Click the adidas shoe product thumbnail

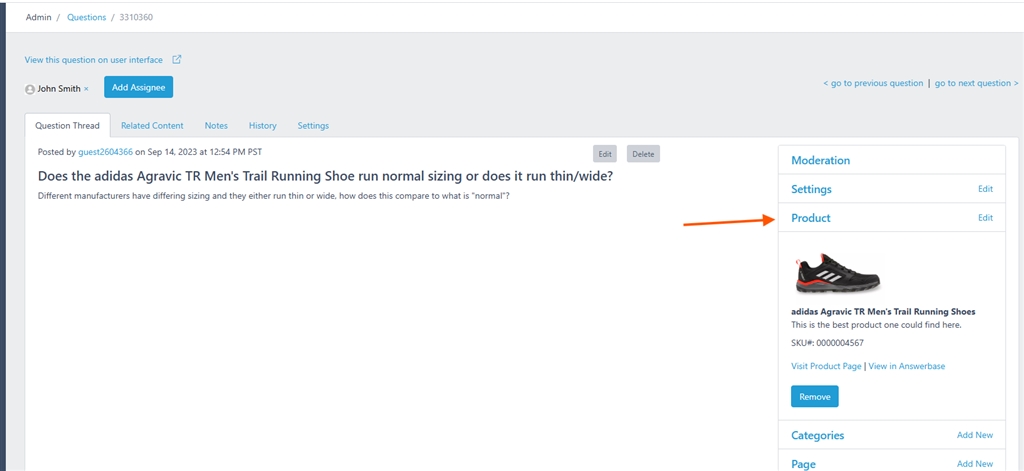(x=837, y=272)
